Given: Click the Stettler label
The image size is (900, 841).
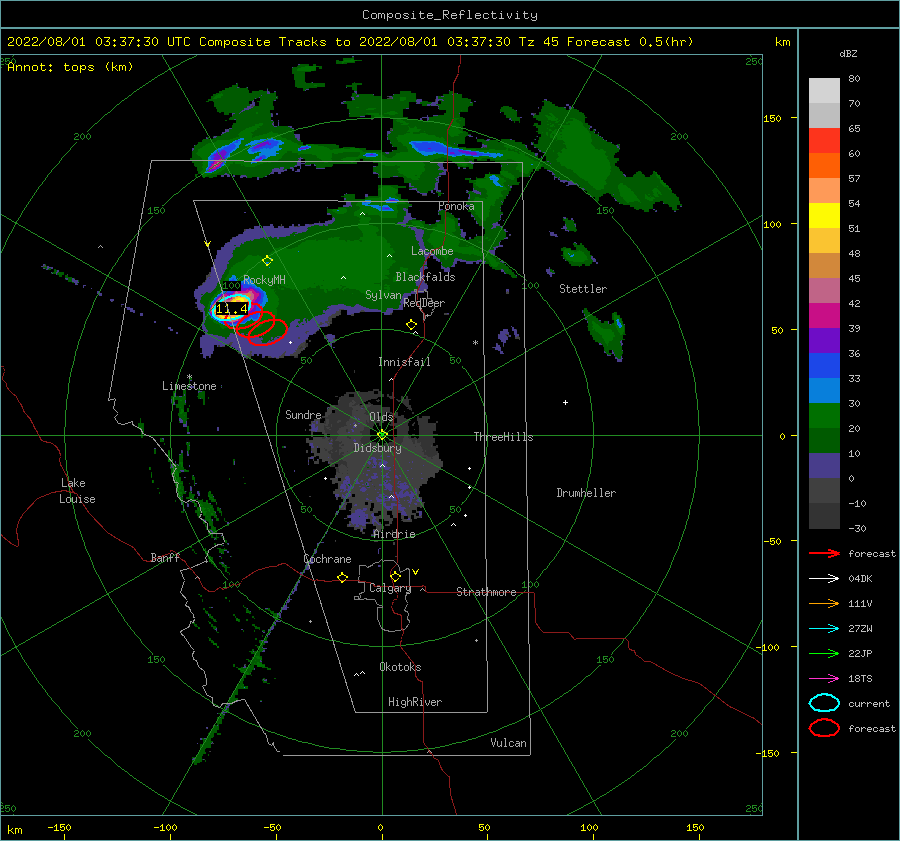Looking at the screenshot, I should [x=583, y=289].
